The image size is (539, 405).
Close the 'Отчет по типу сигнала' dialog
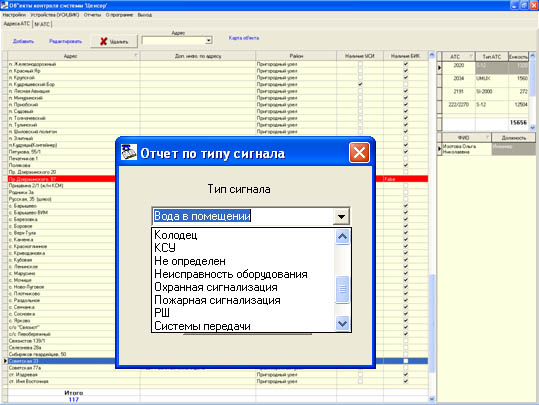[359, 152]
